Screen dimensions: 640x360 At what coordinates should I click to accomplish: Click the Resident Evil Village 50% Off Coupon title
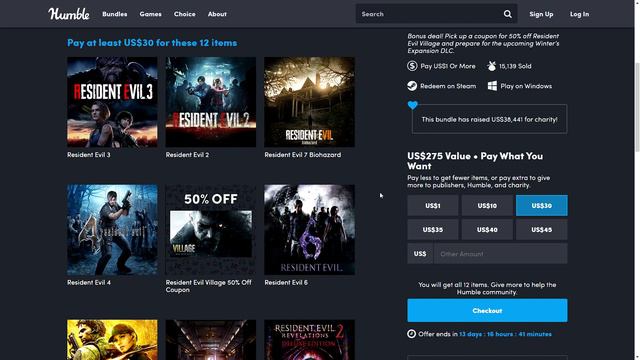[x=209, y=286]
